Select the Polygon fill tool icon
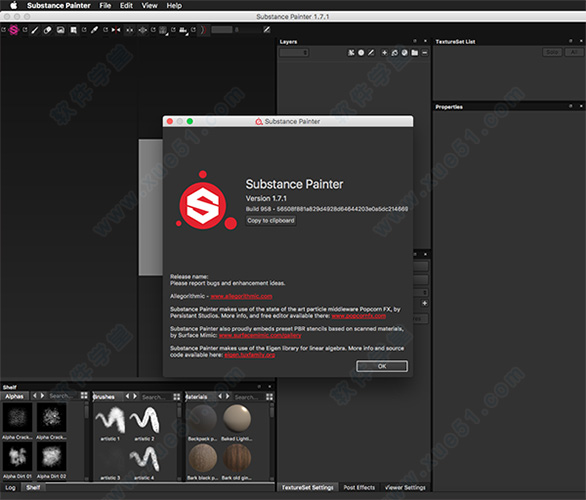The width and height of the screenshot is (586, 500). pos(74,30)
